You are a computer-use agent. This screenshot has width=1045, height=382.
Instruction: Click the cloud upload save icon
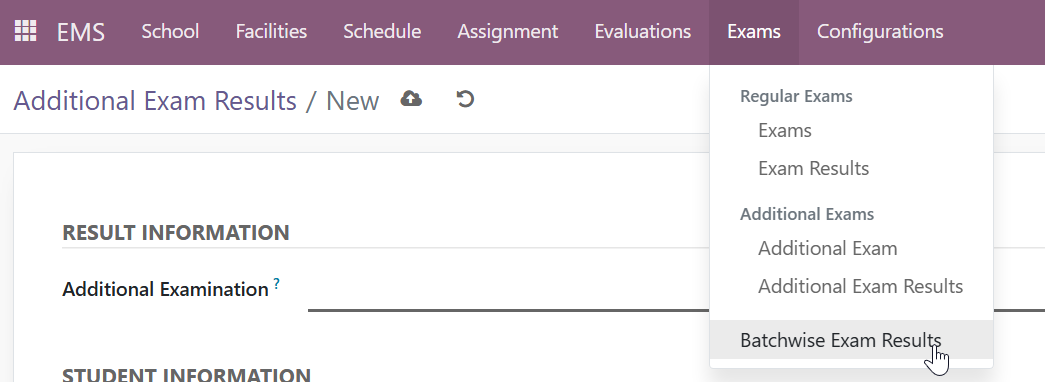click(411, 99)
